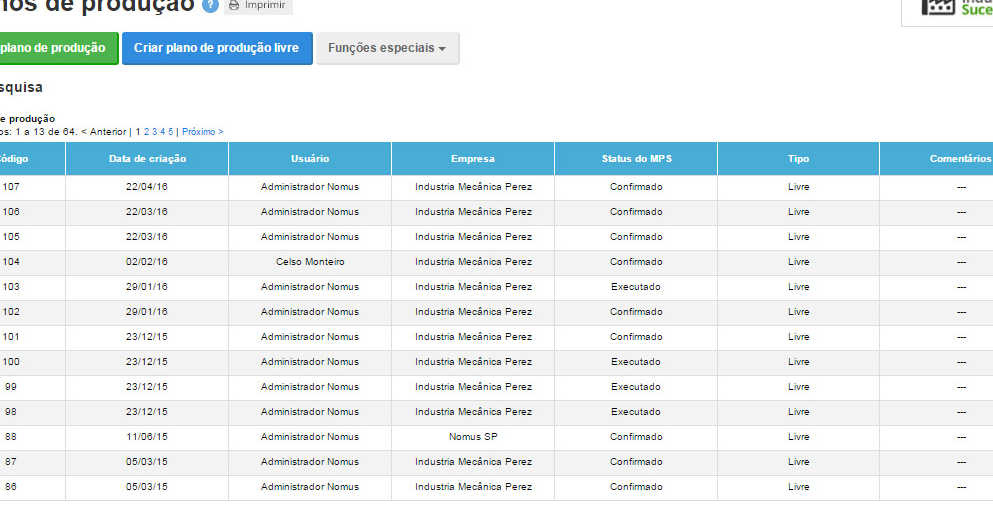This screenshot has height=517, width=993.
Task: Click Executado status in row 100
Action: [x=636, y=362]
